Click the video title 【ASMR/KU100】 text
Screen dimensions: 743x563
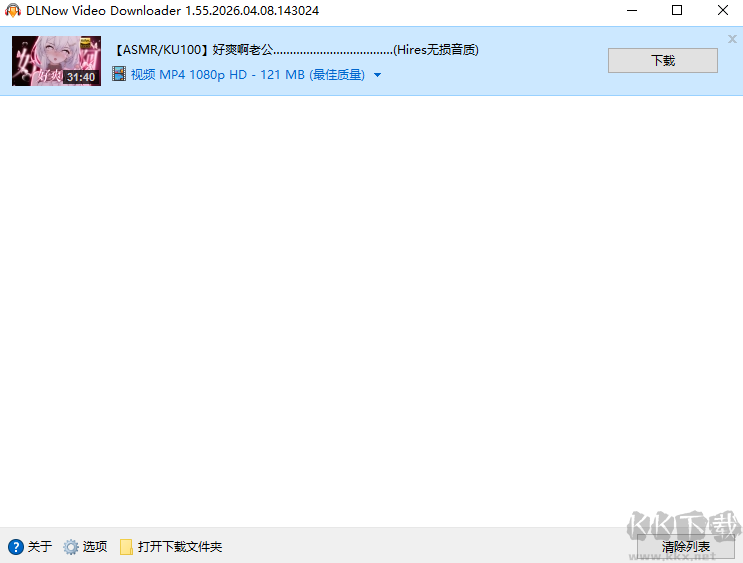297,50
